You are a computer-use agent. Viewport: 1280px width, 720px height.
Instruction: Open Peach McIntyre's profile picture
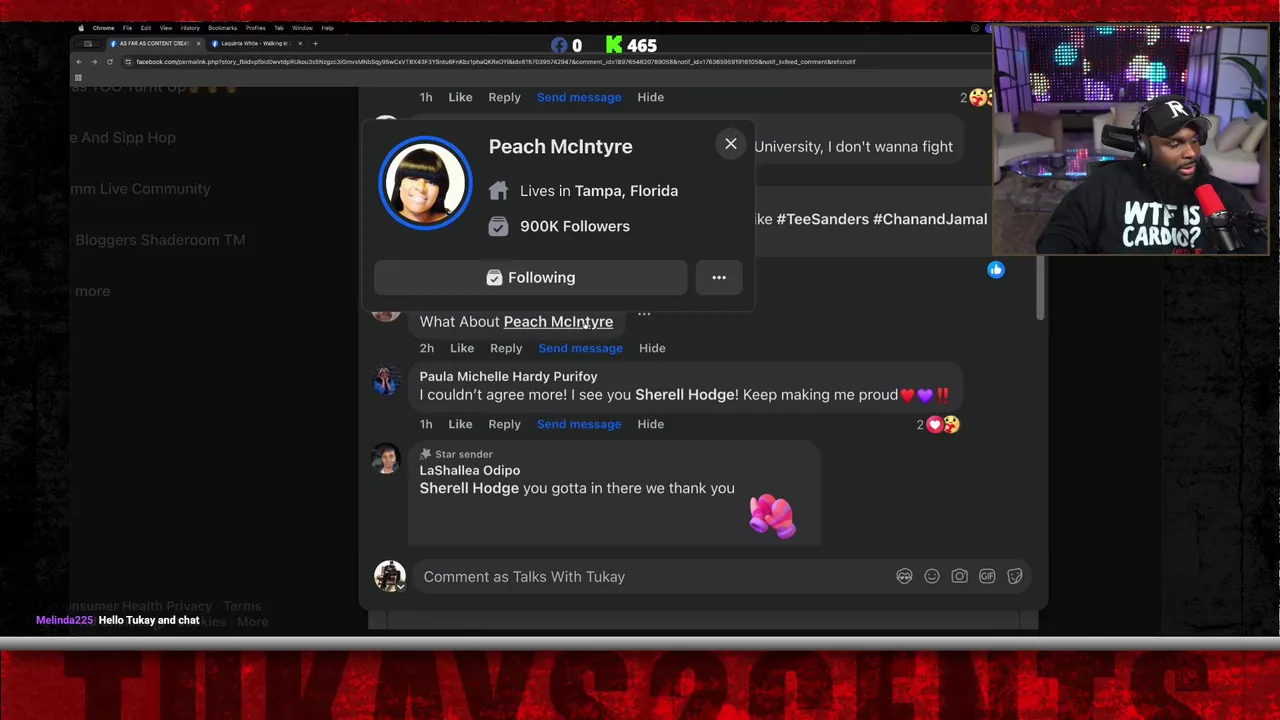(425, 184)
